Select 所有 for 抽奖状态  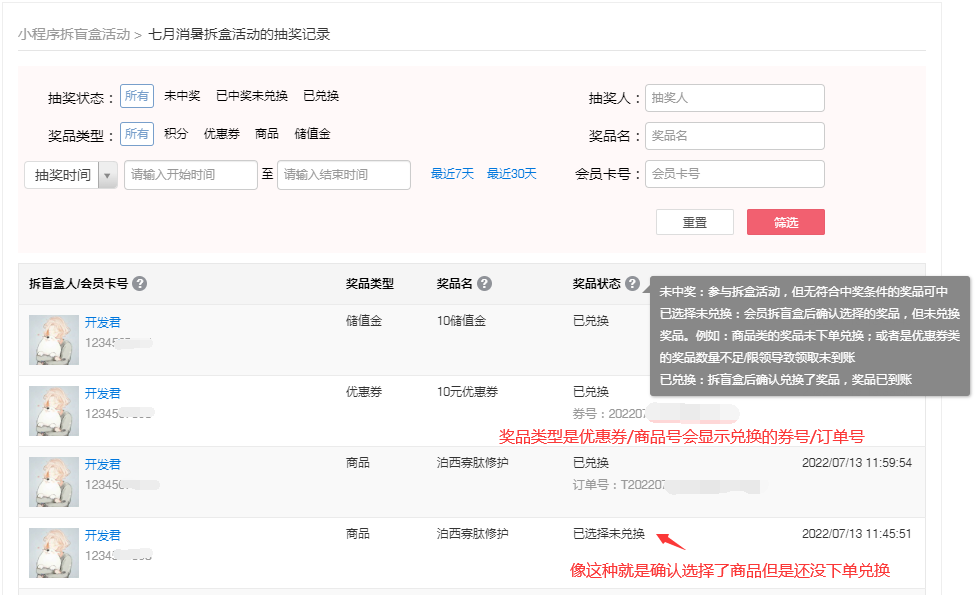click(x=136, y=96)
